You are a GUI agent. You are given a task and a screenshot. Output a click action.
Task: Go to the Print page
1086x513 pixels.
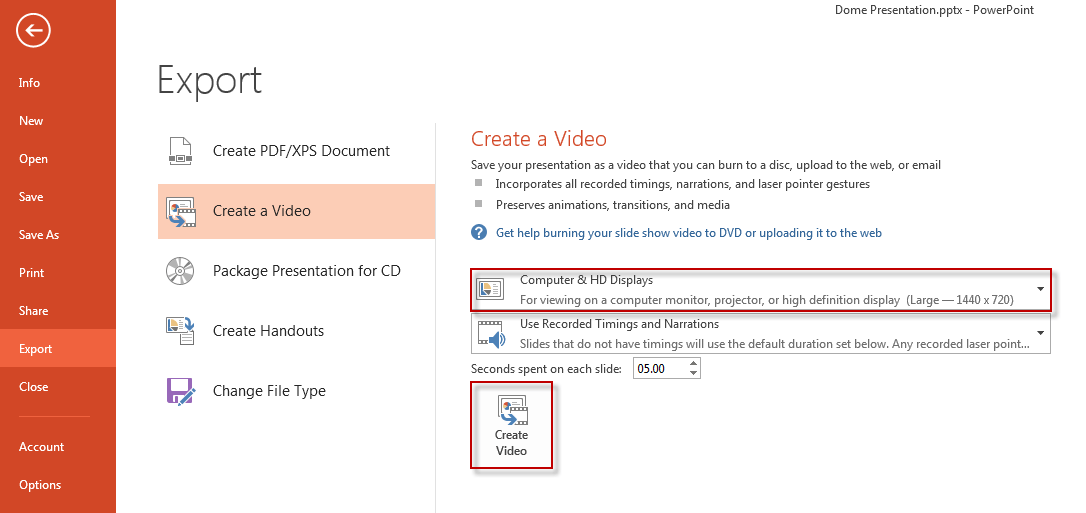[32, 273]
